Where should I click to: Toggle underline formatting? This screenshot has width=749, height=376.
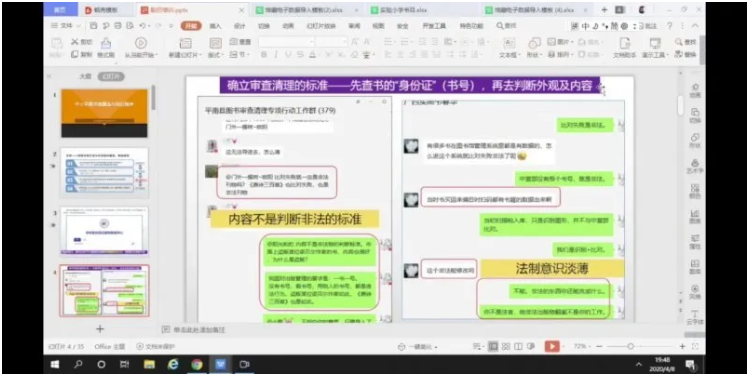click(x=288, y=55)
